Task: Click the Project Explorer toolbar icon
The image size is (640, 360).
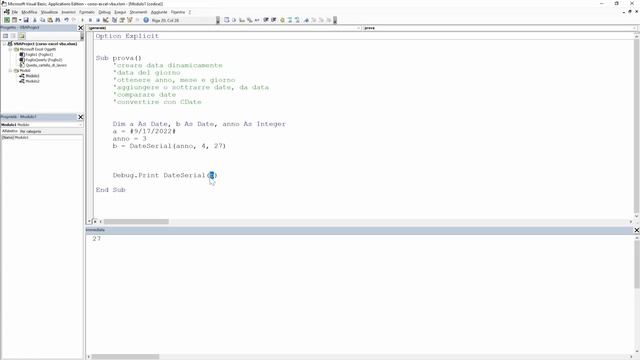Action: click(x=114, y=20)
